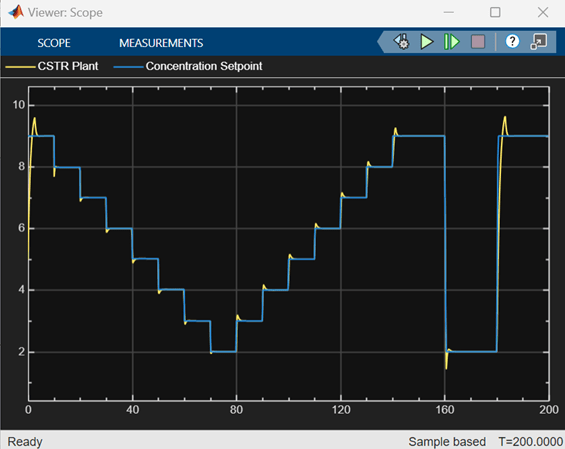
Task: Maximize the Viewer: Scope window
Action: [495, 12]
